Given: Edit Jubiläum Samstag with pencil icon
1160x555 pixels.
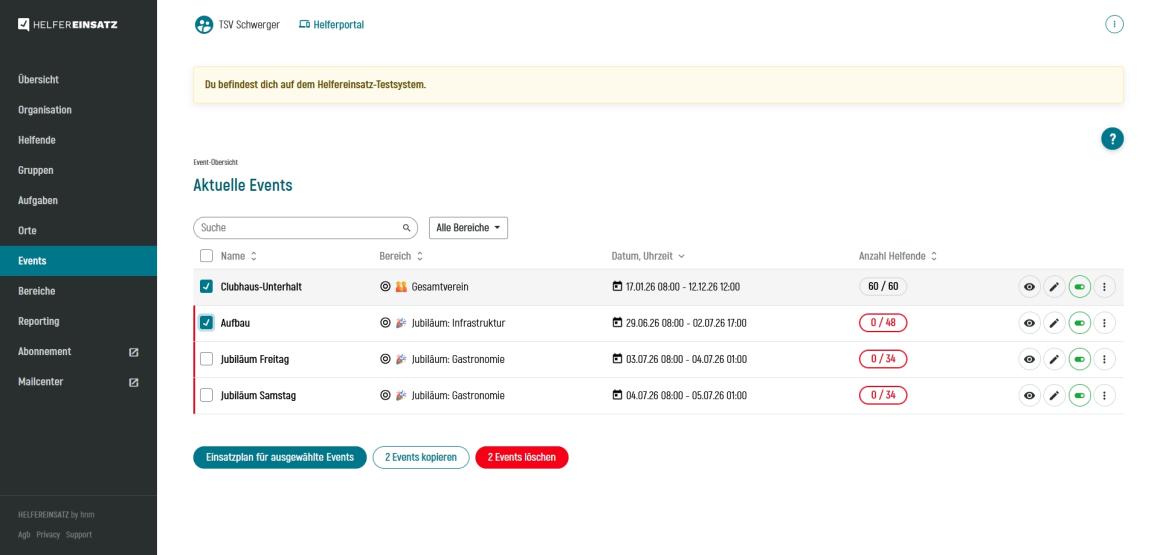Looking at the screenshot, I should [1054, 396].
